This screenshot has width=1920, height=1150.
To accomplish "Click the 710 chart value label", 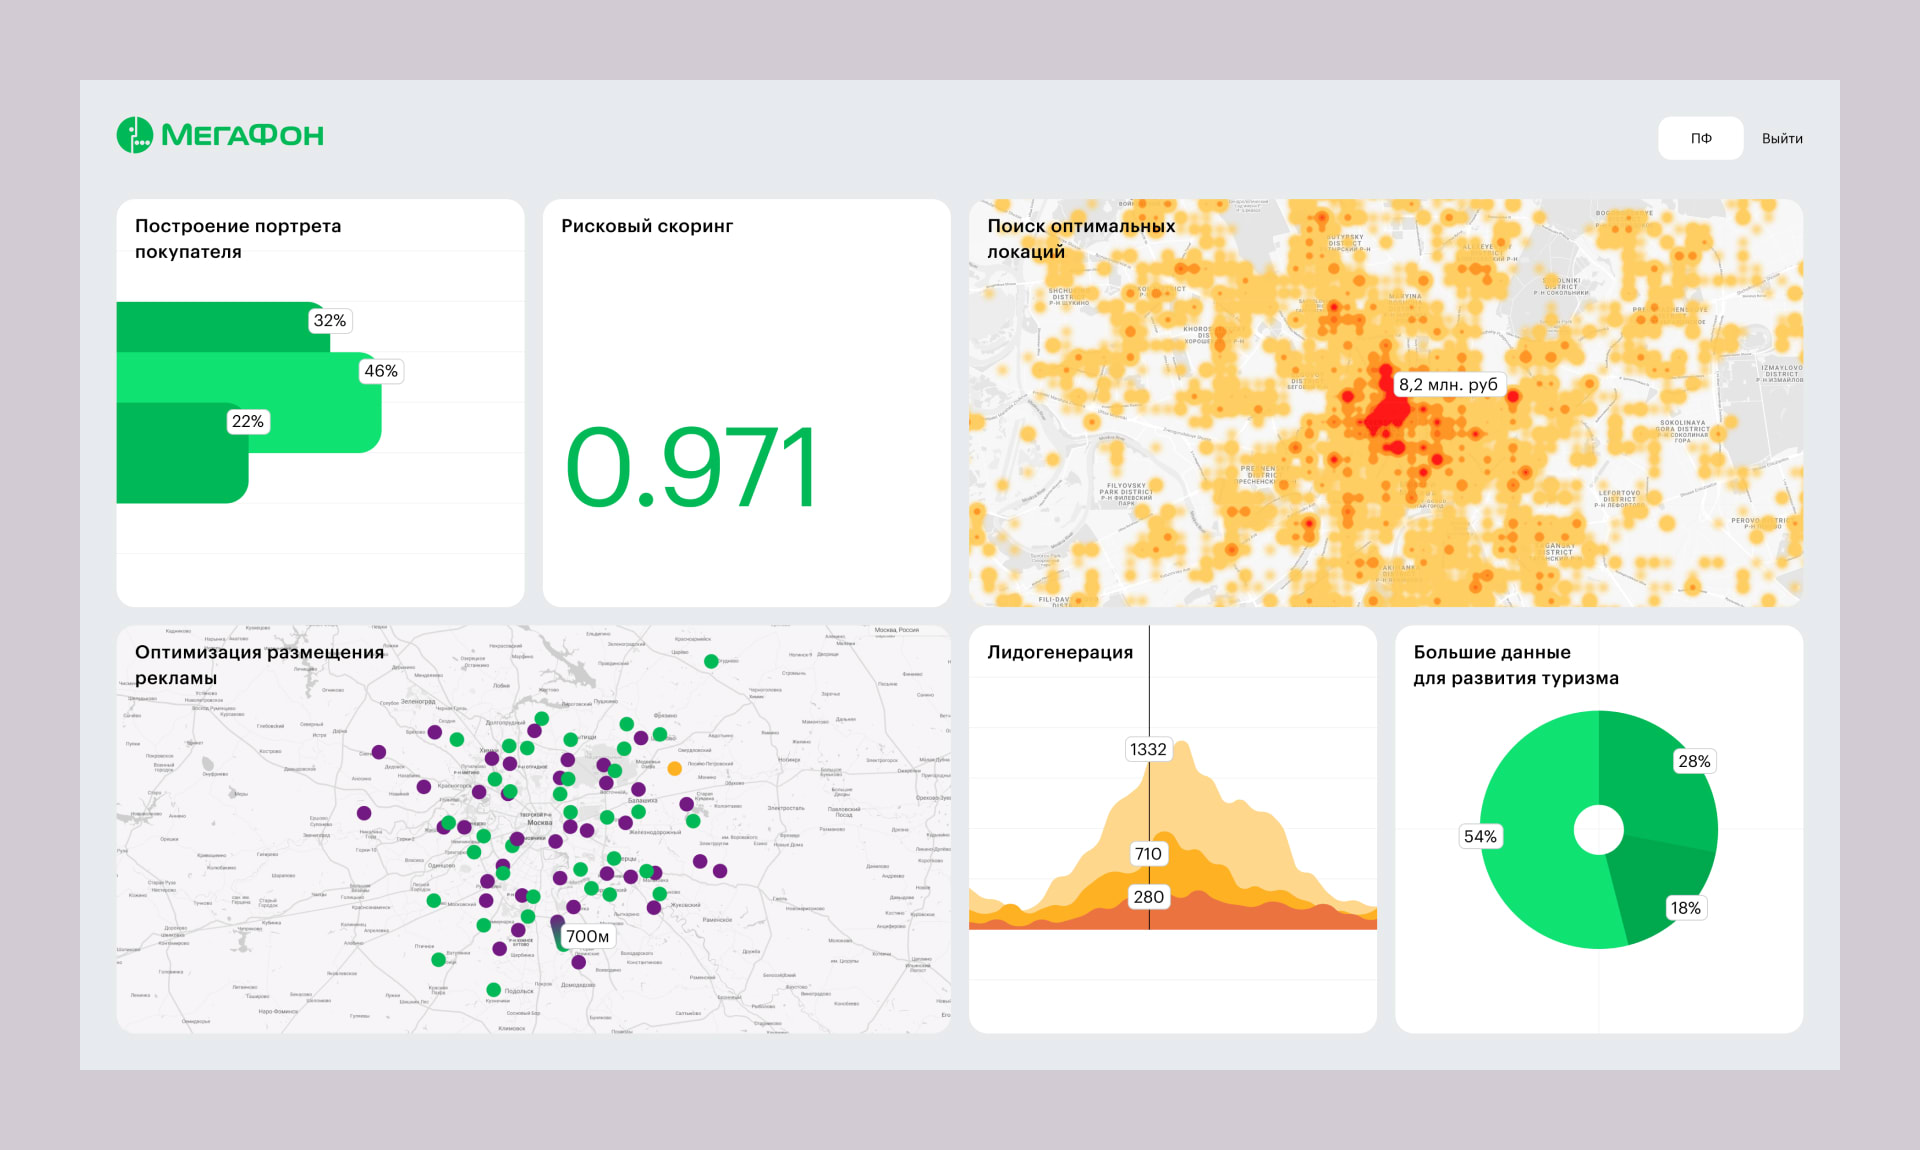I will pyautogui.click(x=1148, y=853).
